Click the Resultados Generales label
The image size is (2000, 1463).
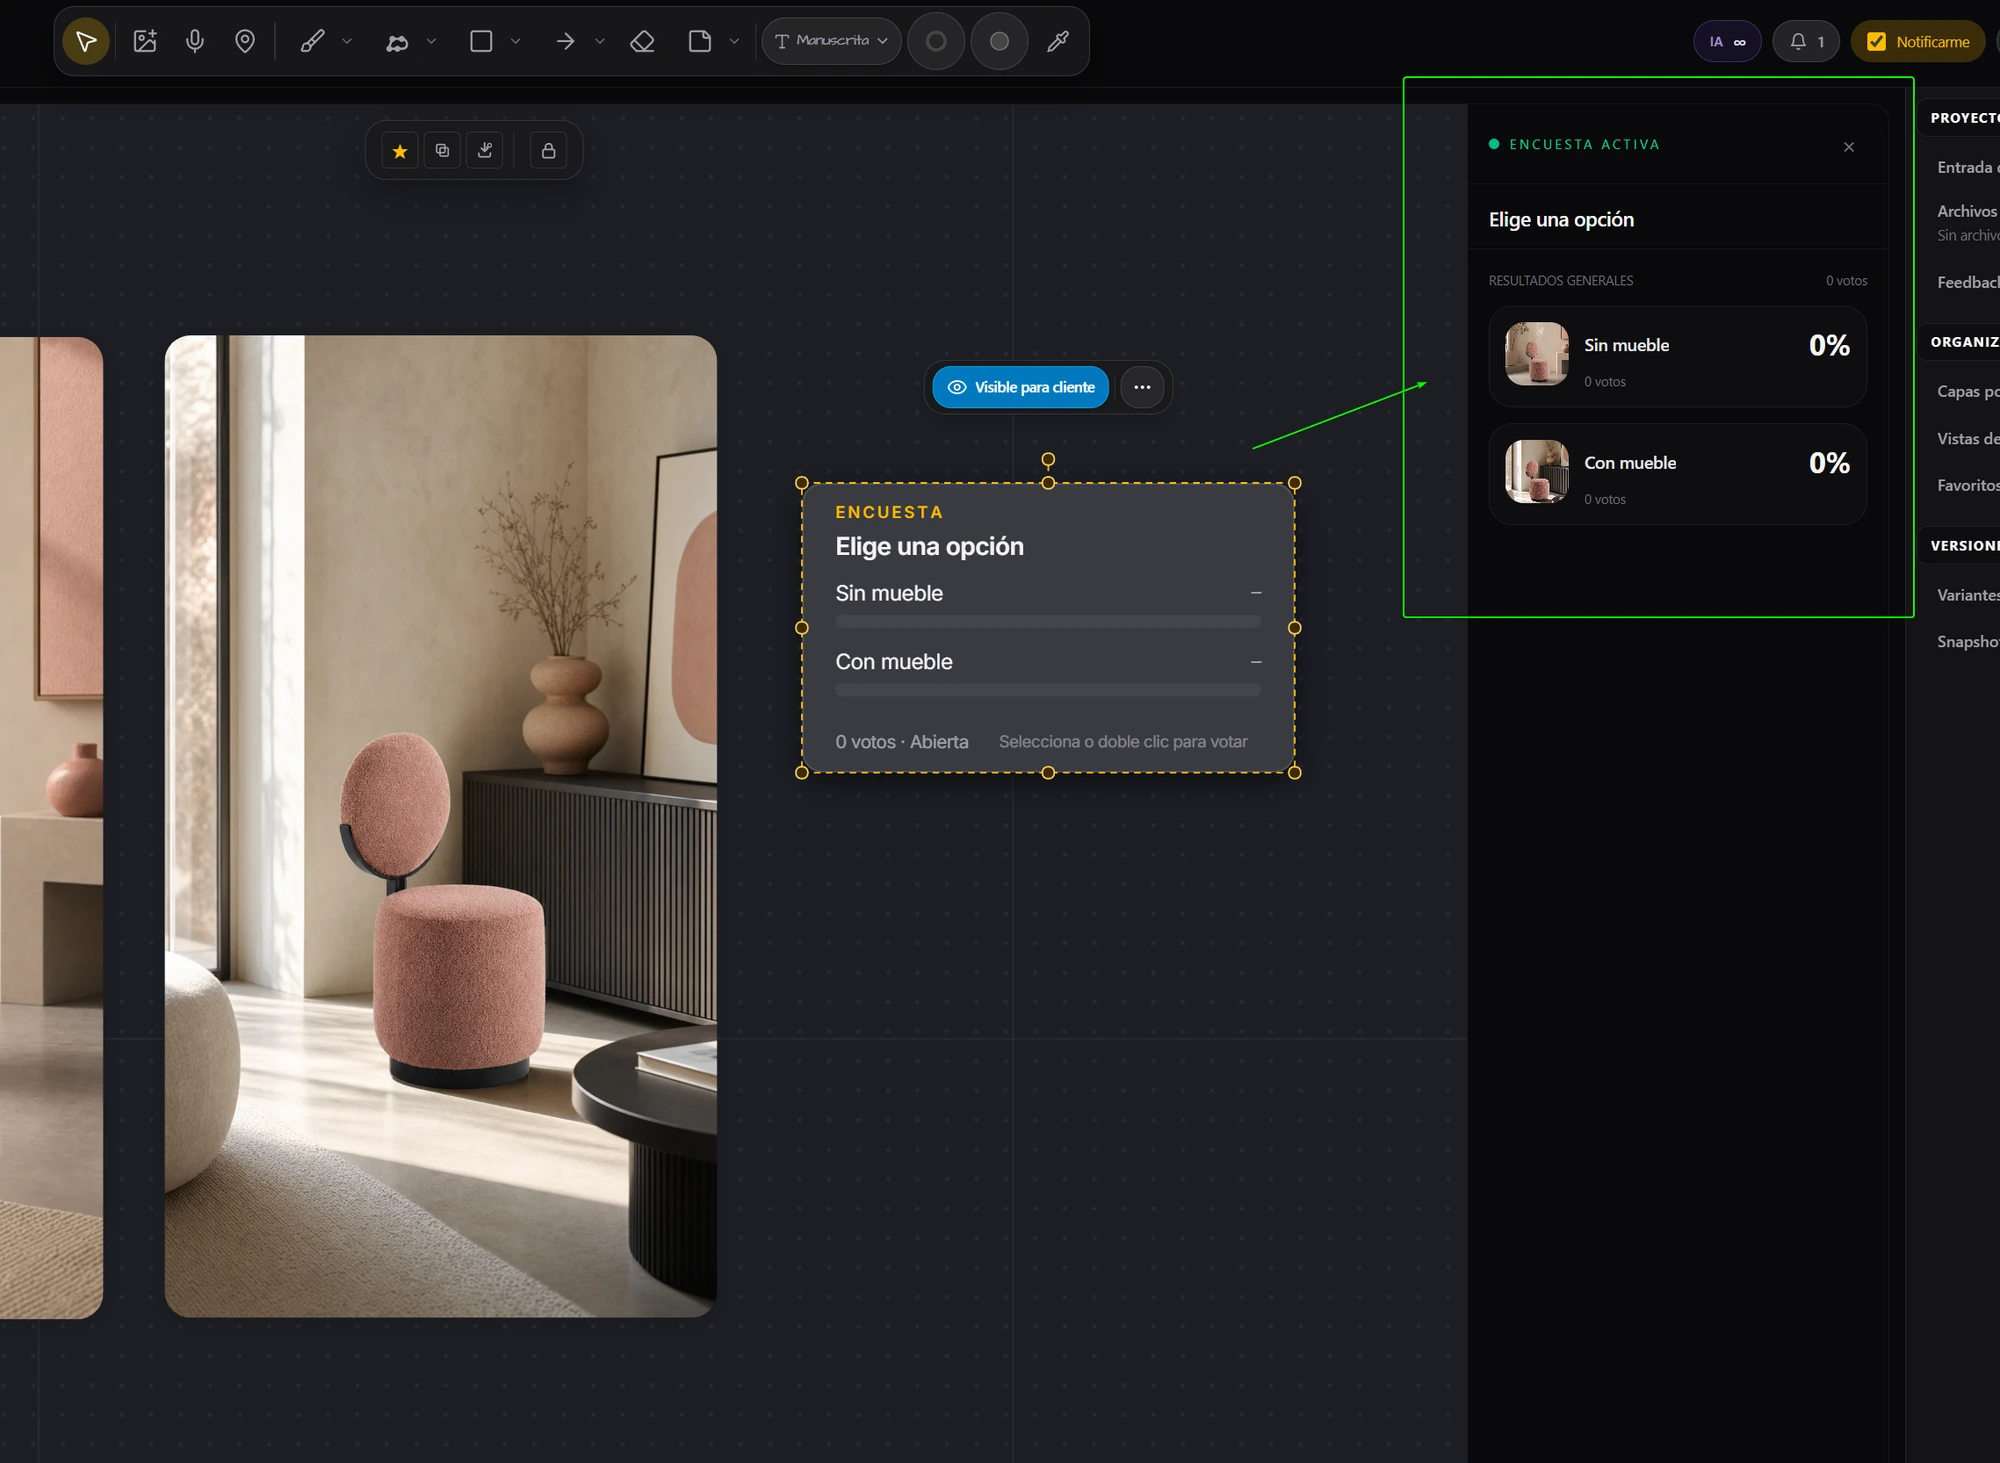click(1561, 281)
